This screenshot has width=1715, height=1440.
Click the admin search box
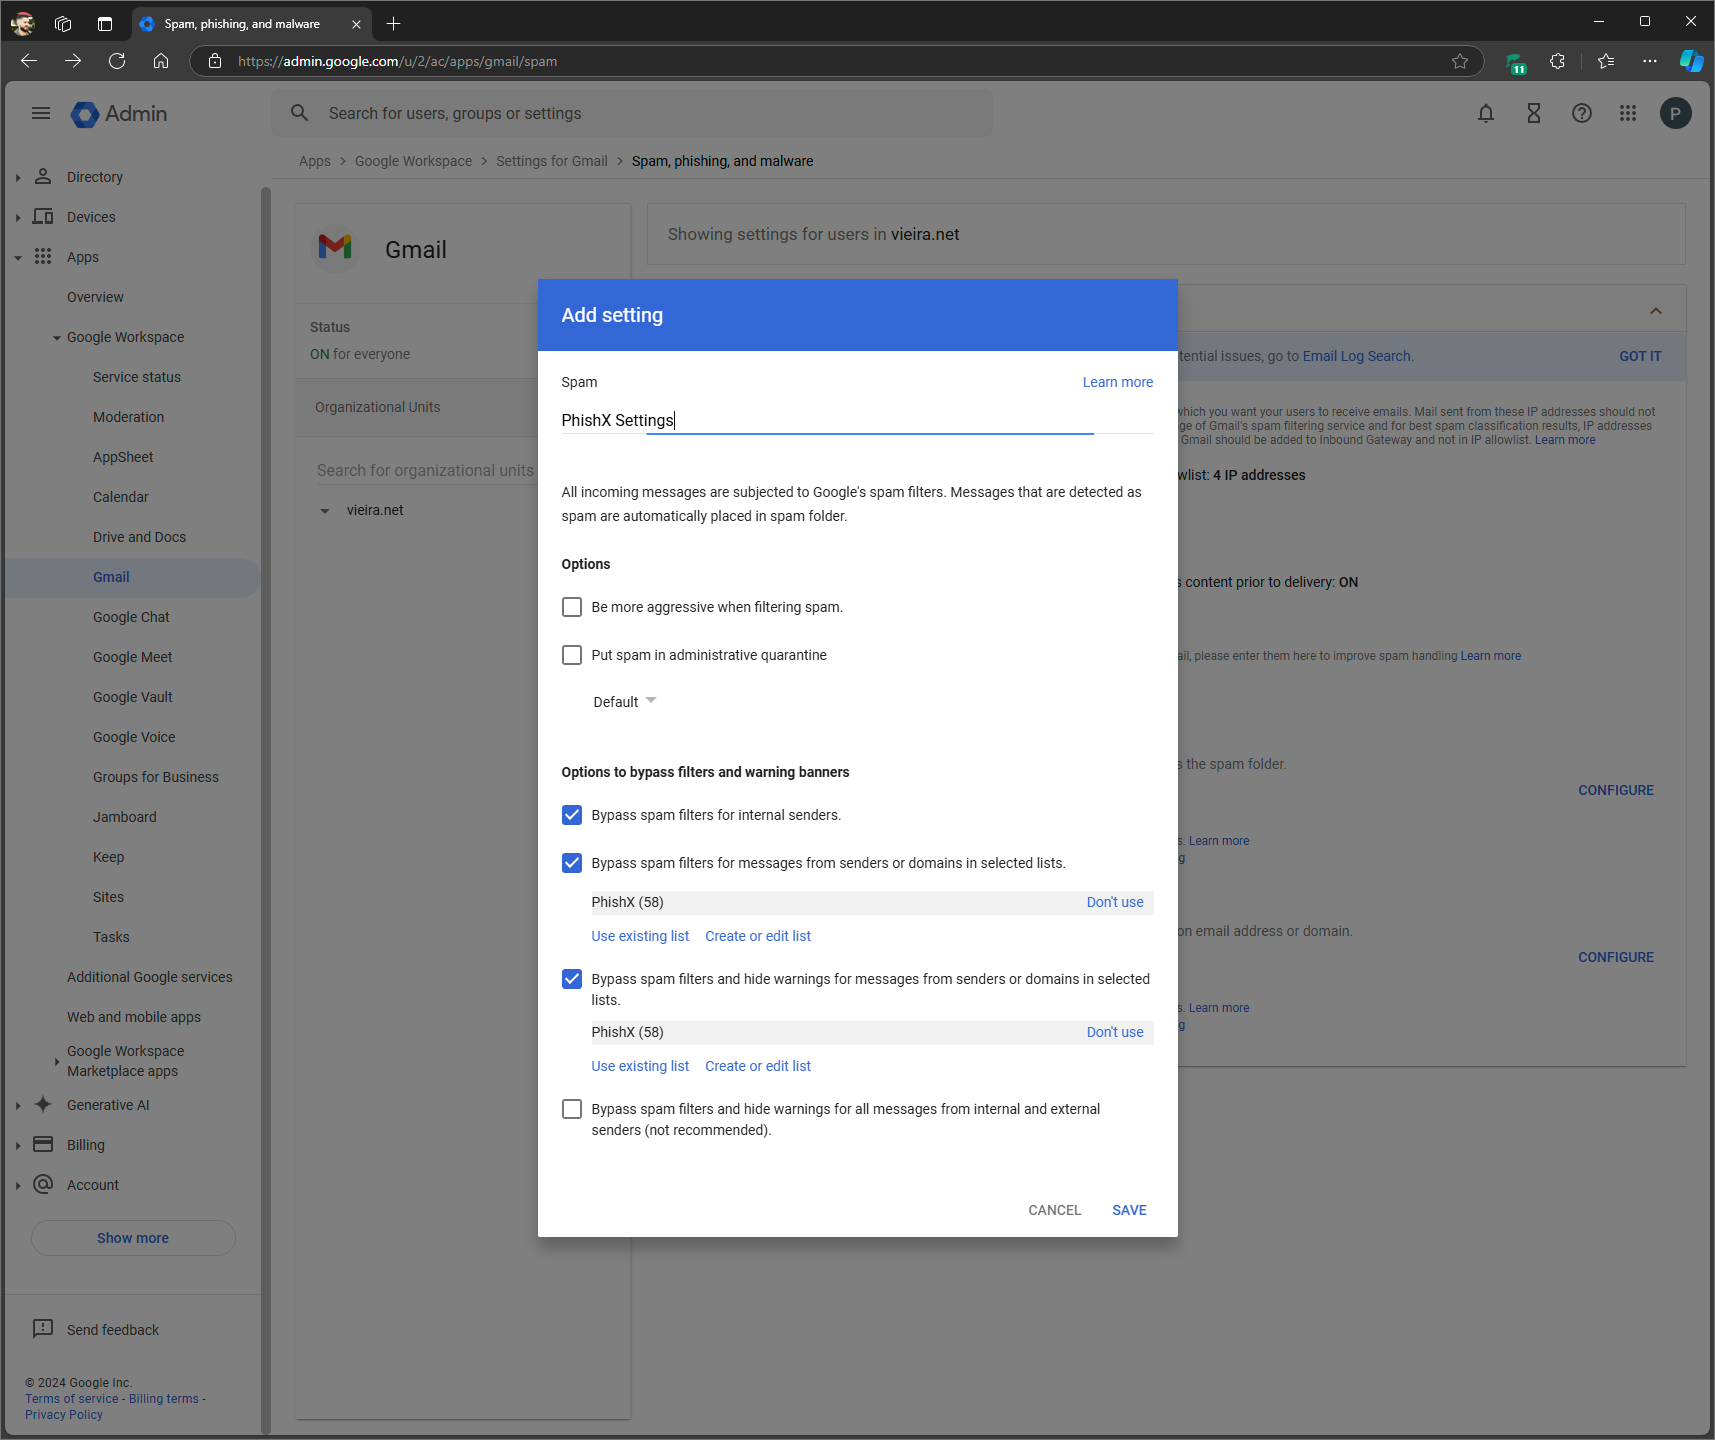click(632, 113)
